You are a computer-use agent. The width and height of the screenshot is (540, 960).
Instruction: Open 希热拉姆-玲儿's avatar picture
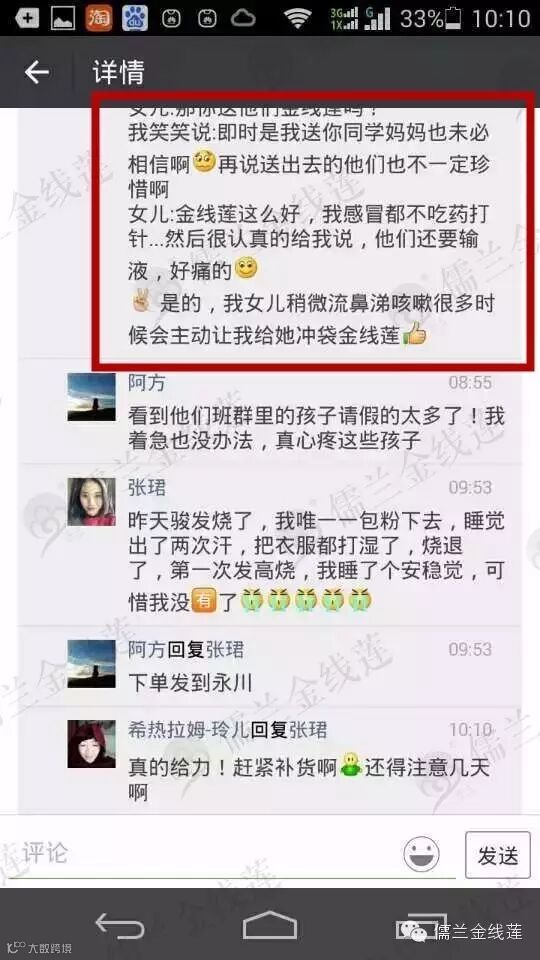coord(91,744)
